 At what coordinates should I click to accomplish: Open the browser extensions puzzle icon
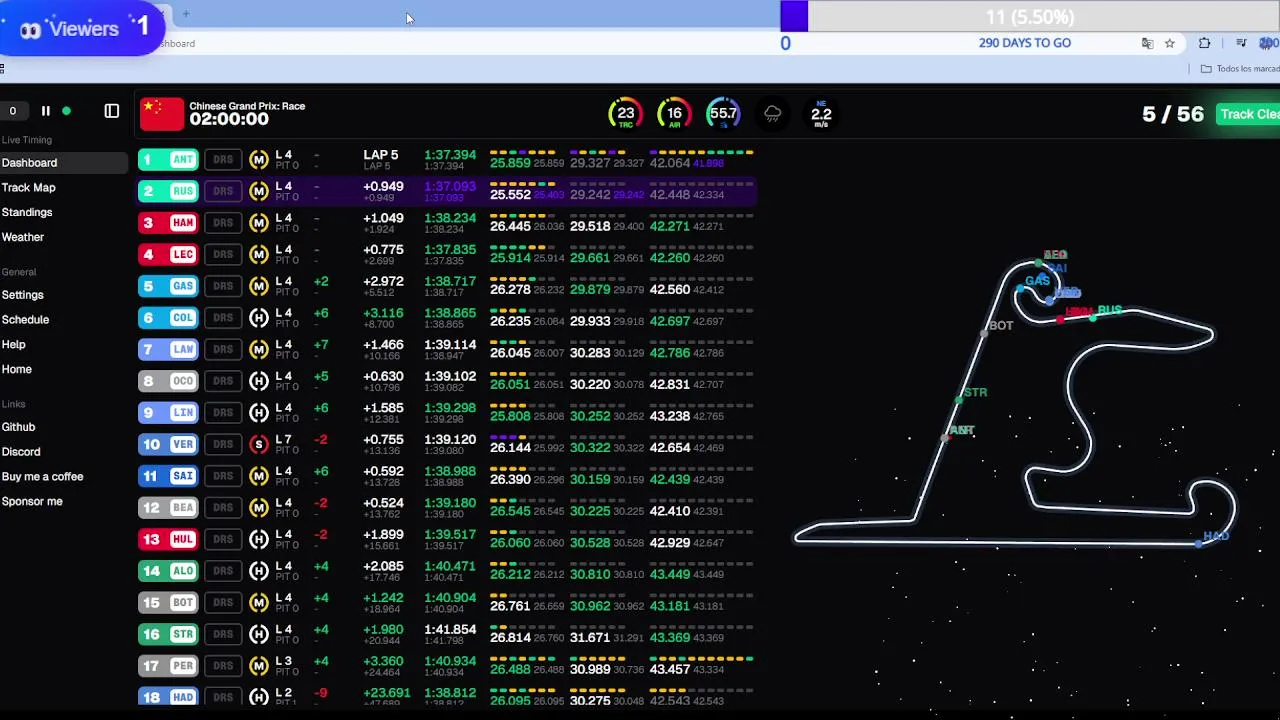(1204, 43)
